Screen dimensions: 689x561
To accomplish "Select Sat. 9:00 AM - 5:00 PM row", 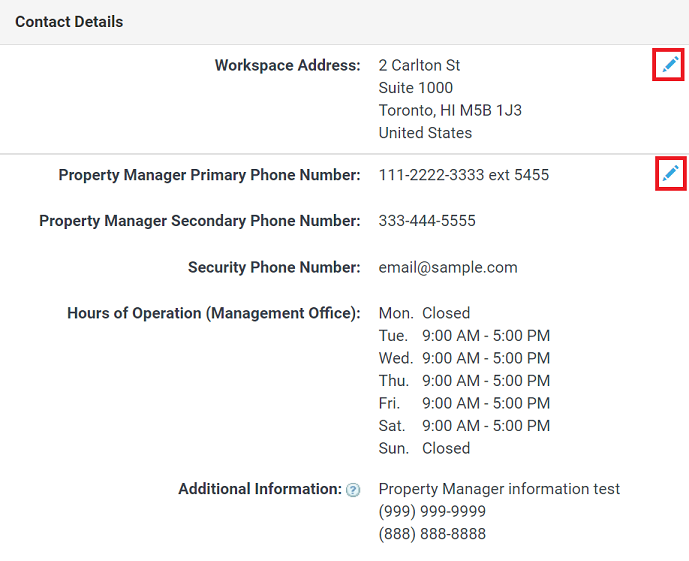I will [x=464, y=426].
